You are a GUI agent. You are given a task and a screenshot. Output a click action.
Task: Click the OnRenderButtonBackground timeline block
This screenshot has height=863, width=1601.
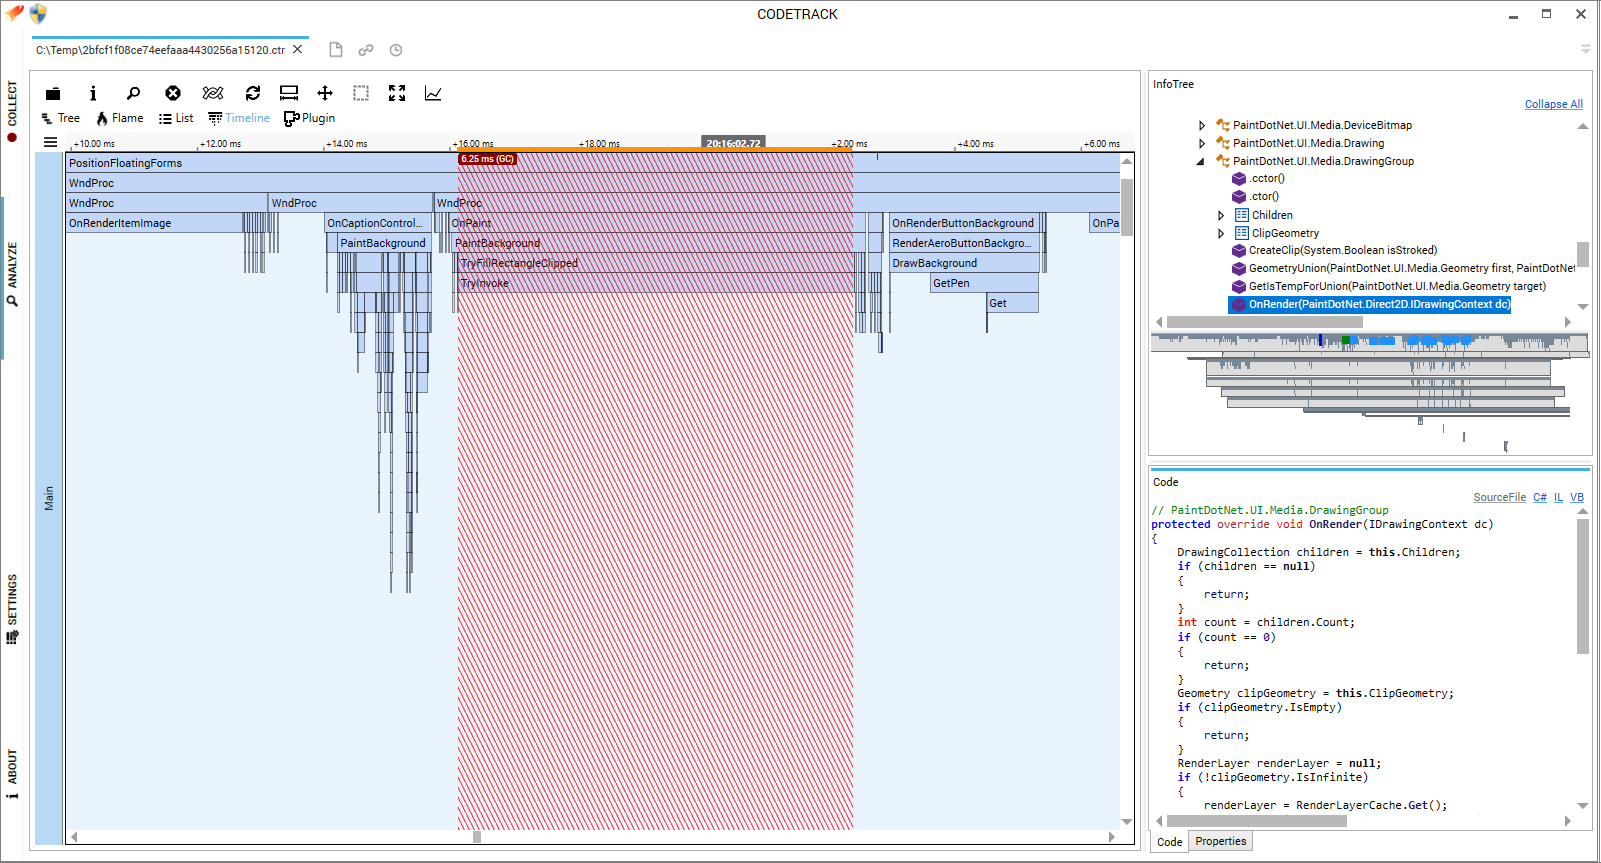coord(964,223)
